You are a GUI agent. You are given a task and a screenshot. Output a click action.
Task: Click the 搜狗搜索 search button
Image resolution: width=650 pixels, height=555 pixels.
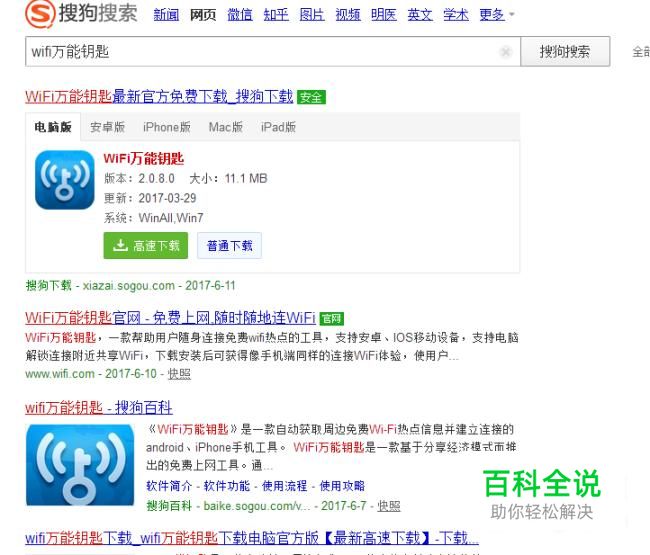click(x=565, y=51)
